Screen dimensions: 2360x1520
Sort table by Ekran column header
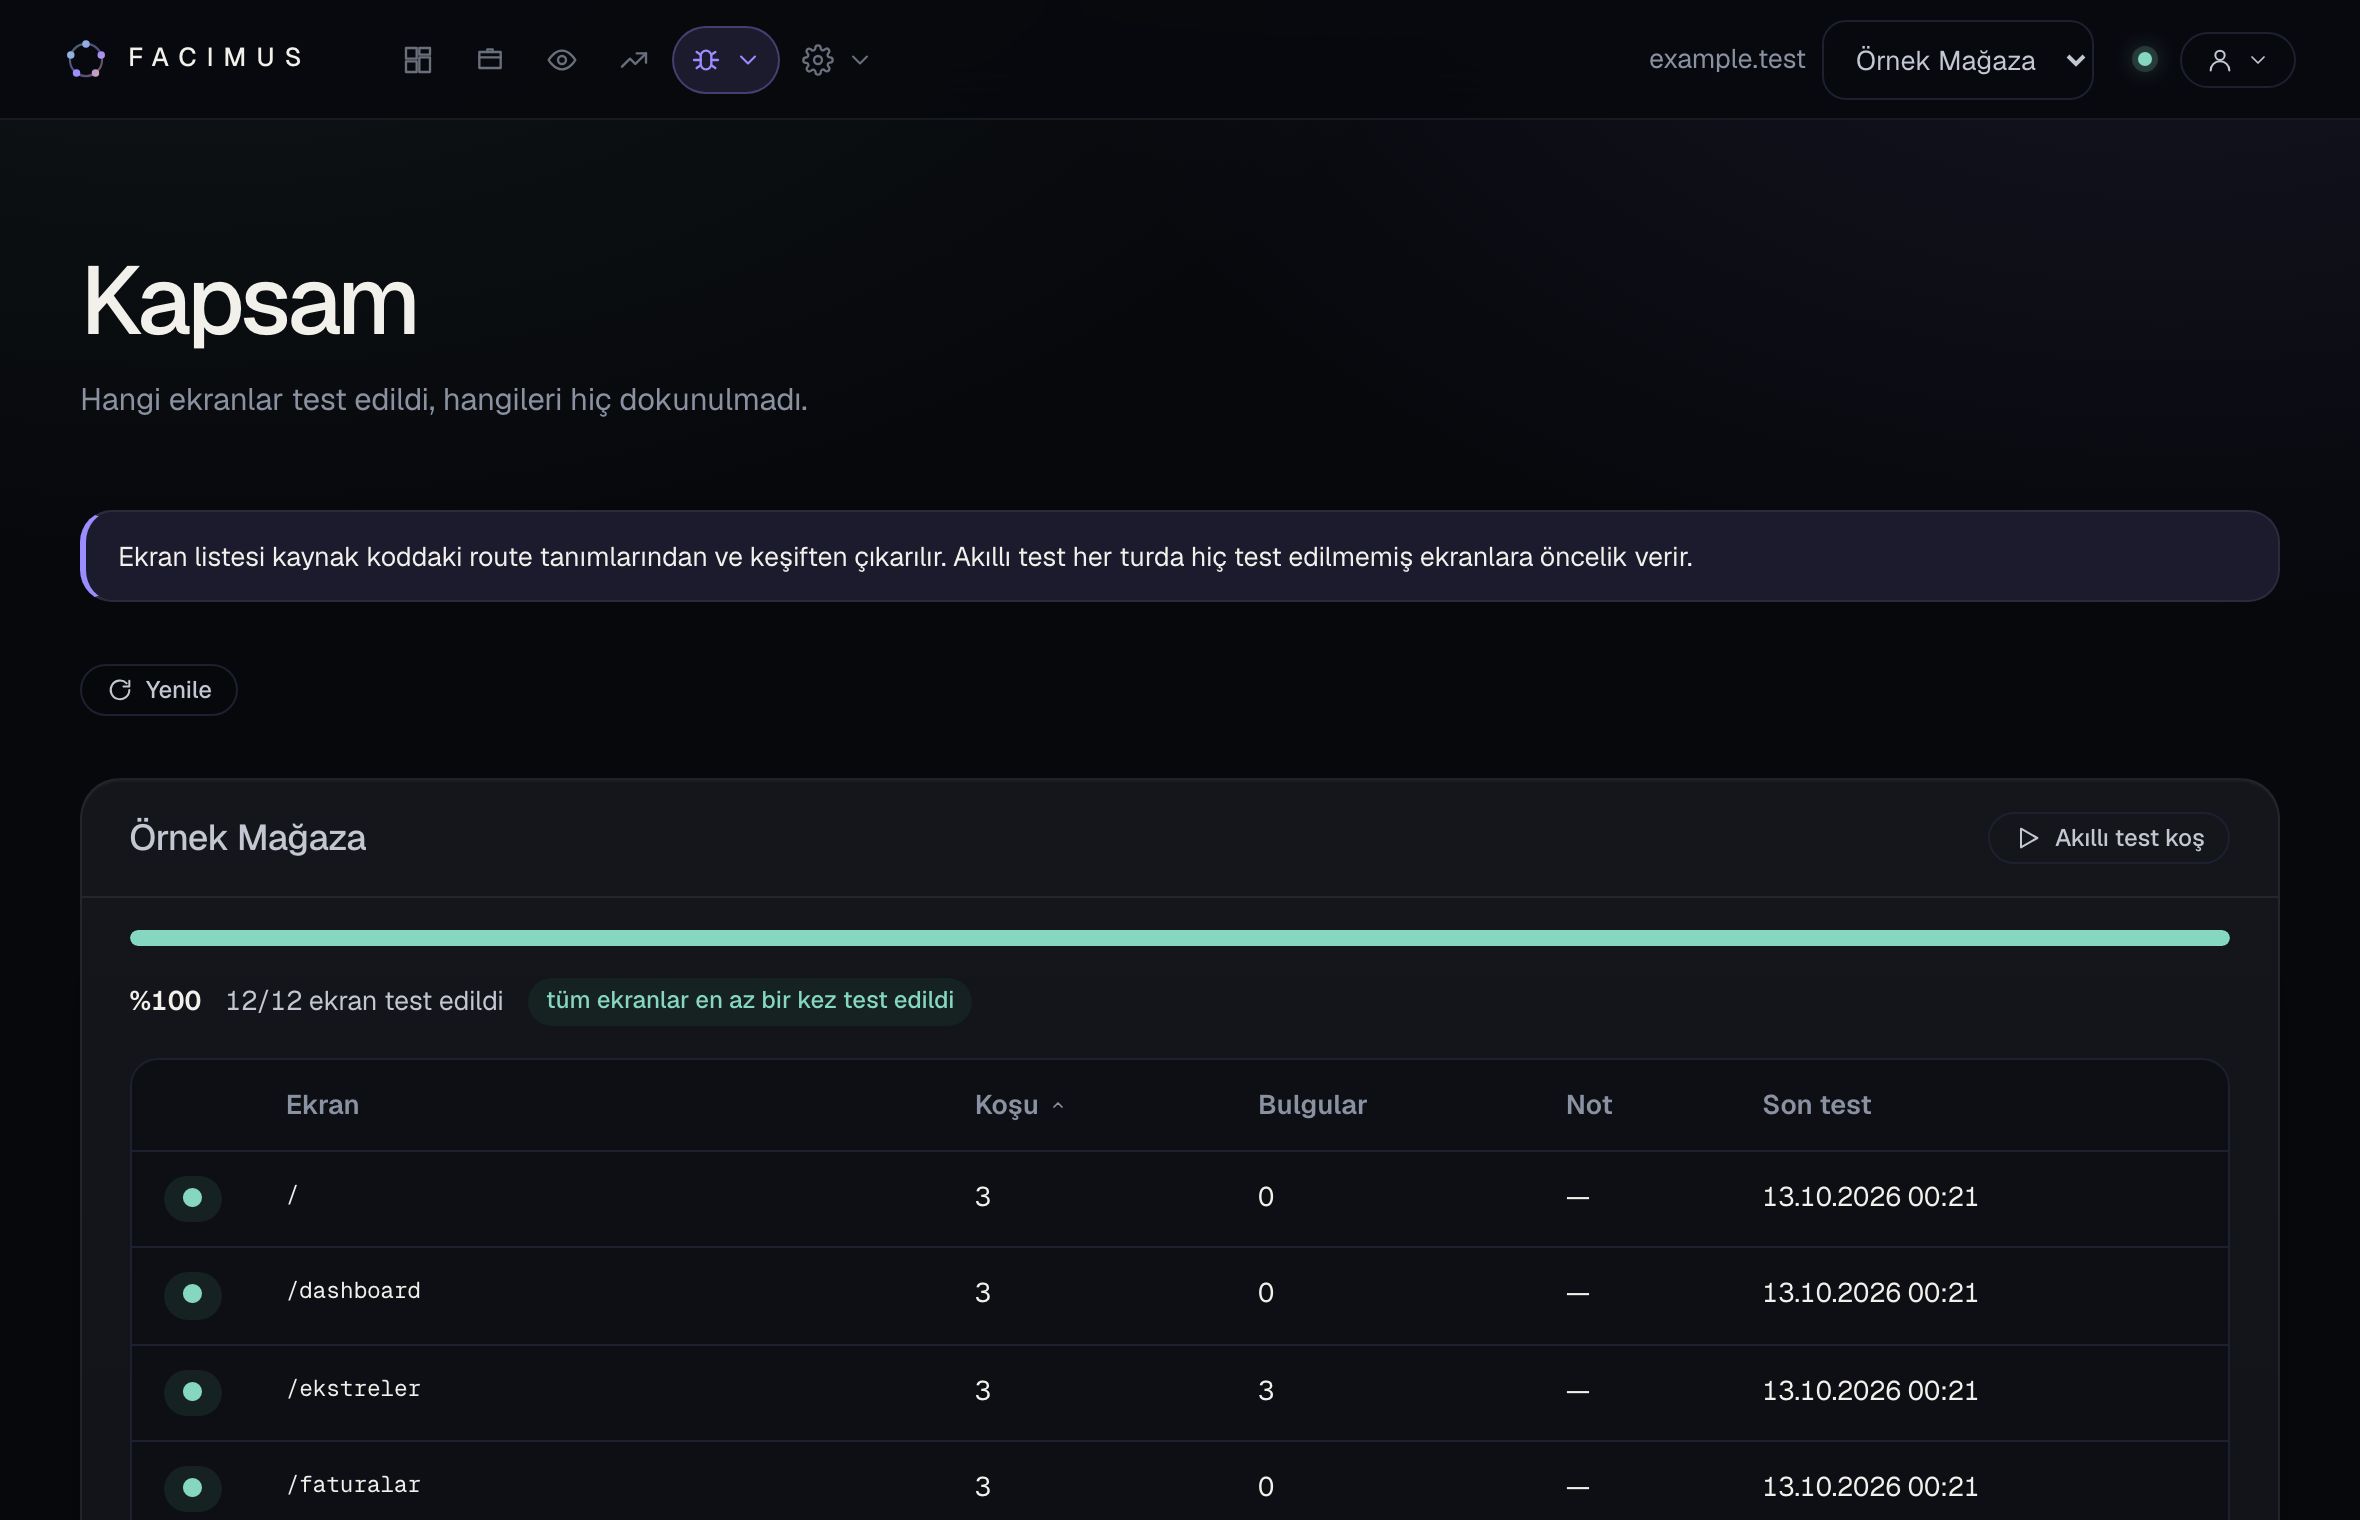coord(322,1105)
